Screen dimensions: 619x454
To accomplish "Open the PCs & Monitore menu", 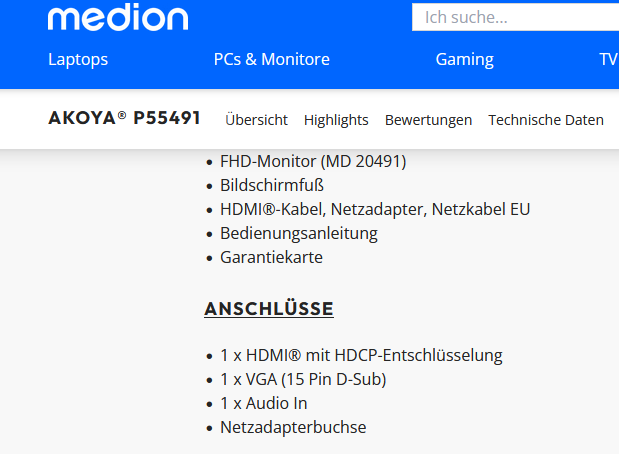I will click(272, 60).
